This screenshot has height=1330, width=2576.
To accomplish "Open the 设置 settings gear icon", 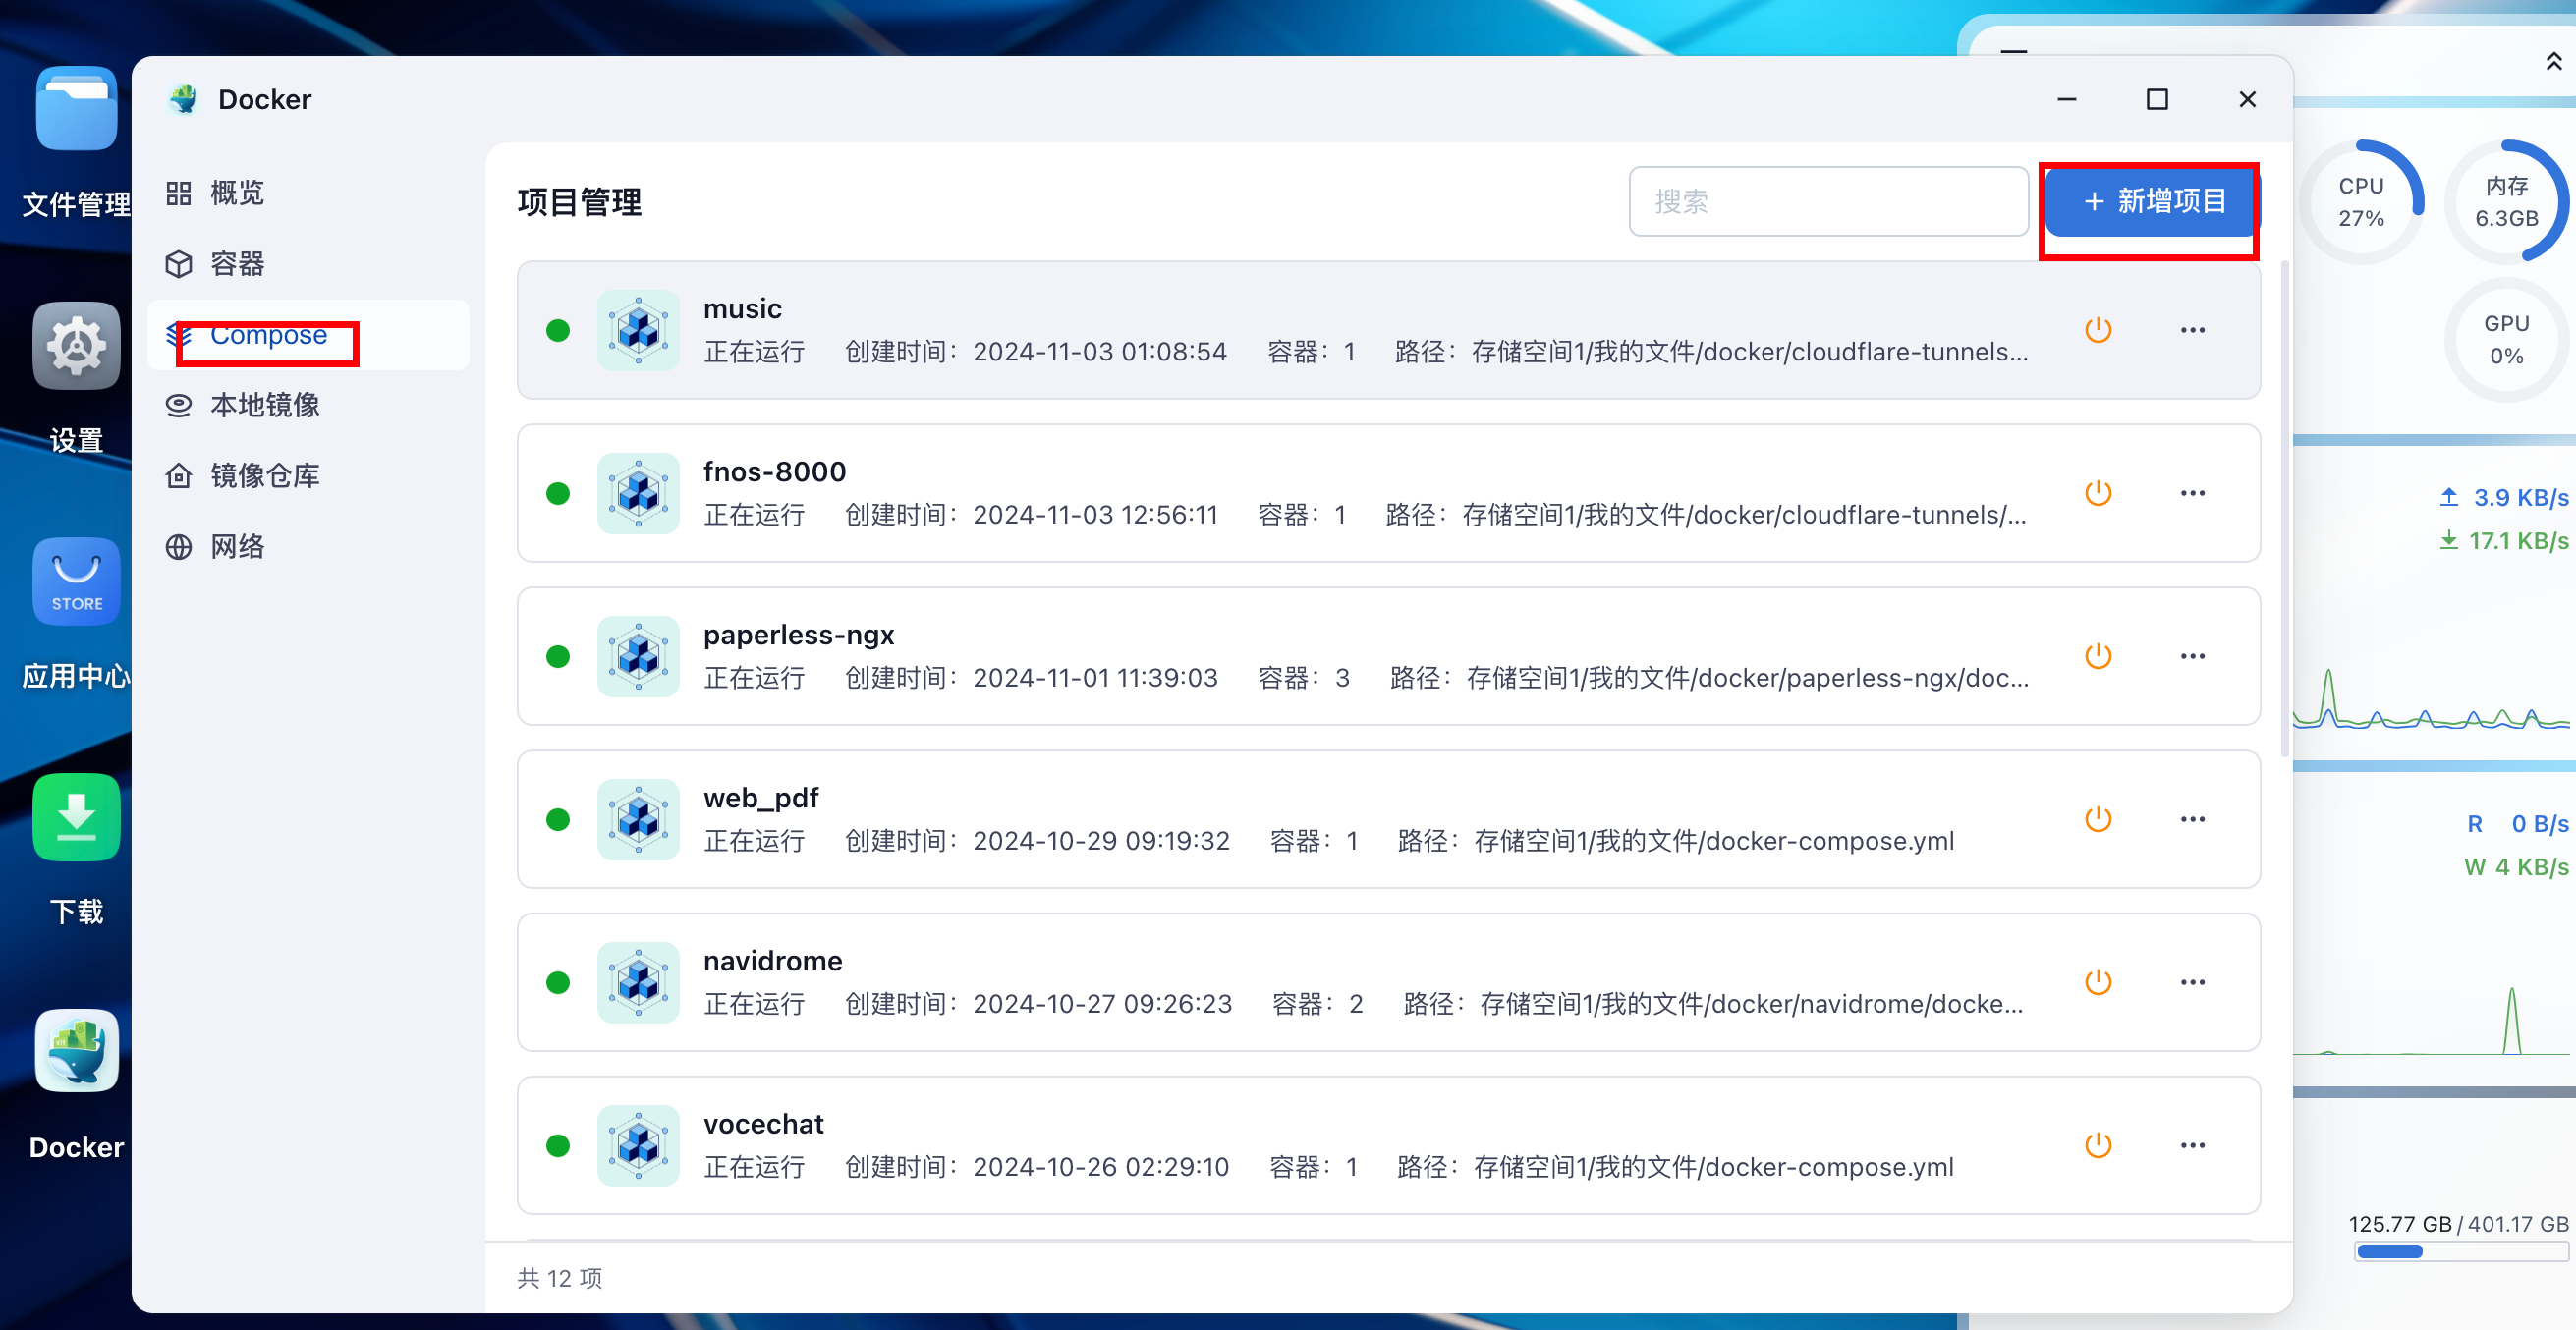I will [x=76, y=346].
